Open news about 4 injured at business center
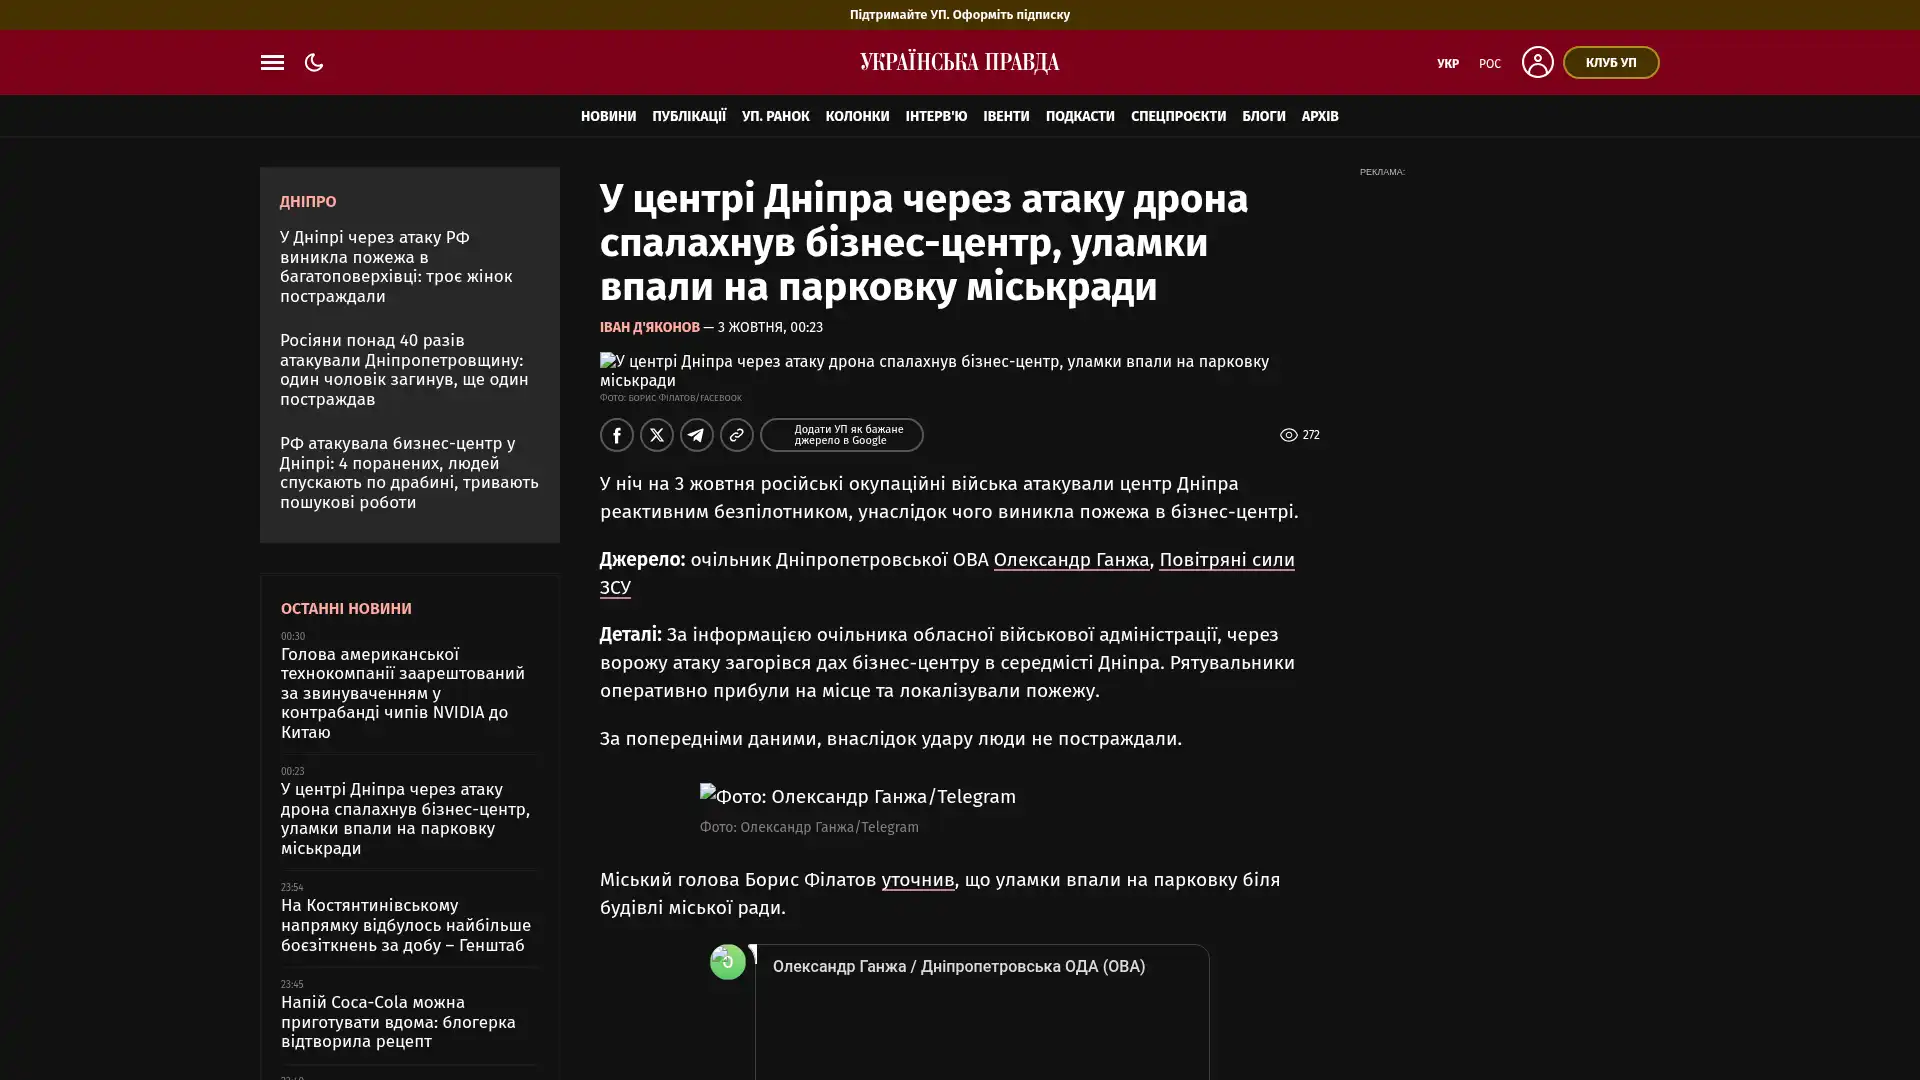The height and width of the screenshot is (1080, 1920). point(409,473)
